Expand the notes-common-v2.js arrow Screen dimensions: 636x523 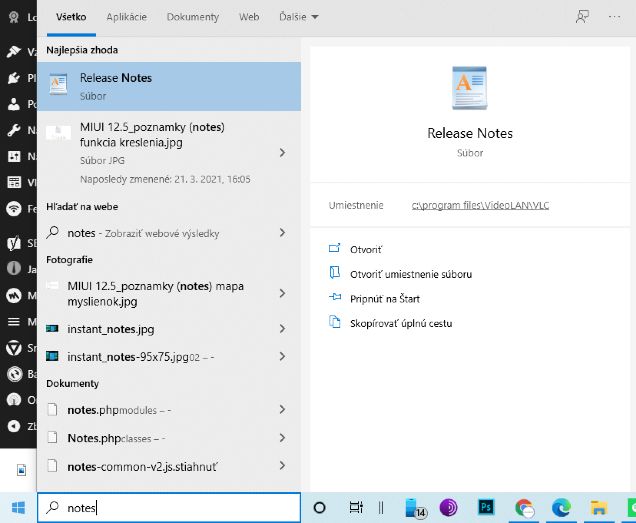[282, 466]
